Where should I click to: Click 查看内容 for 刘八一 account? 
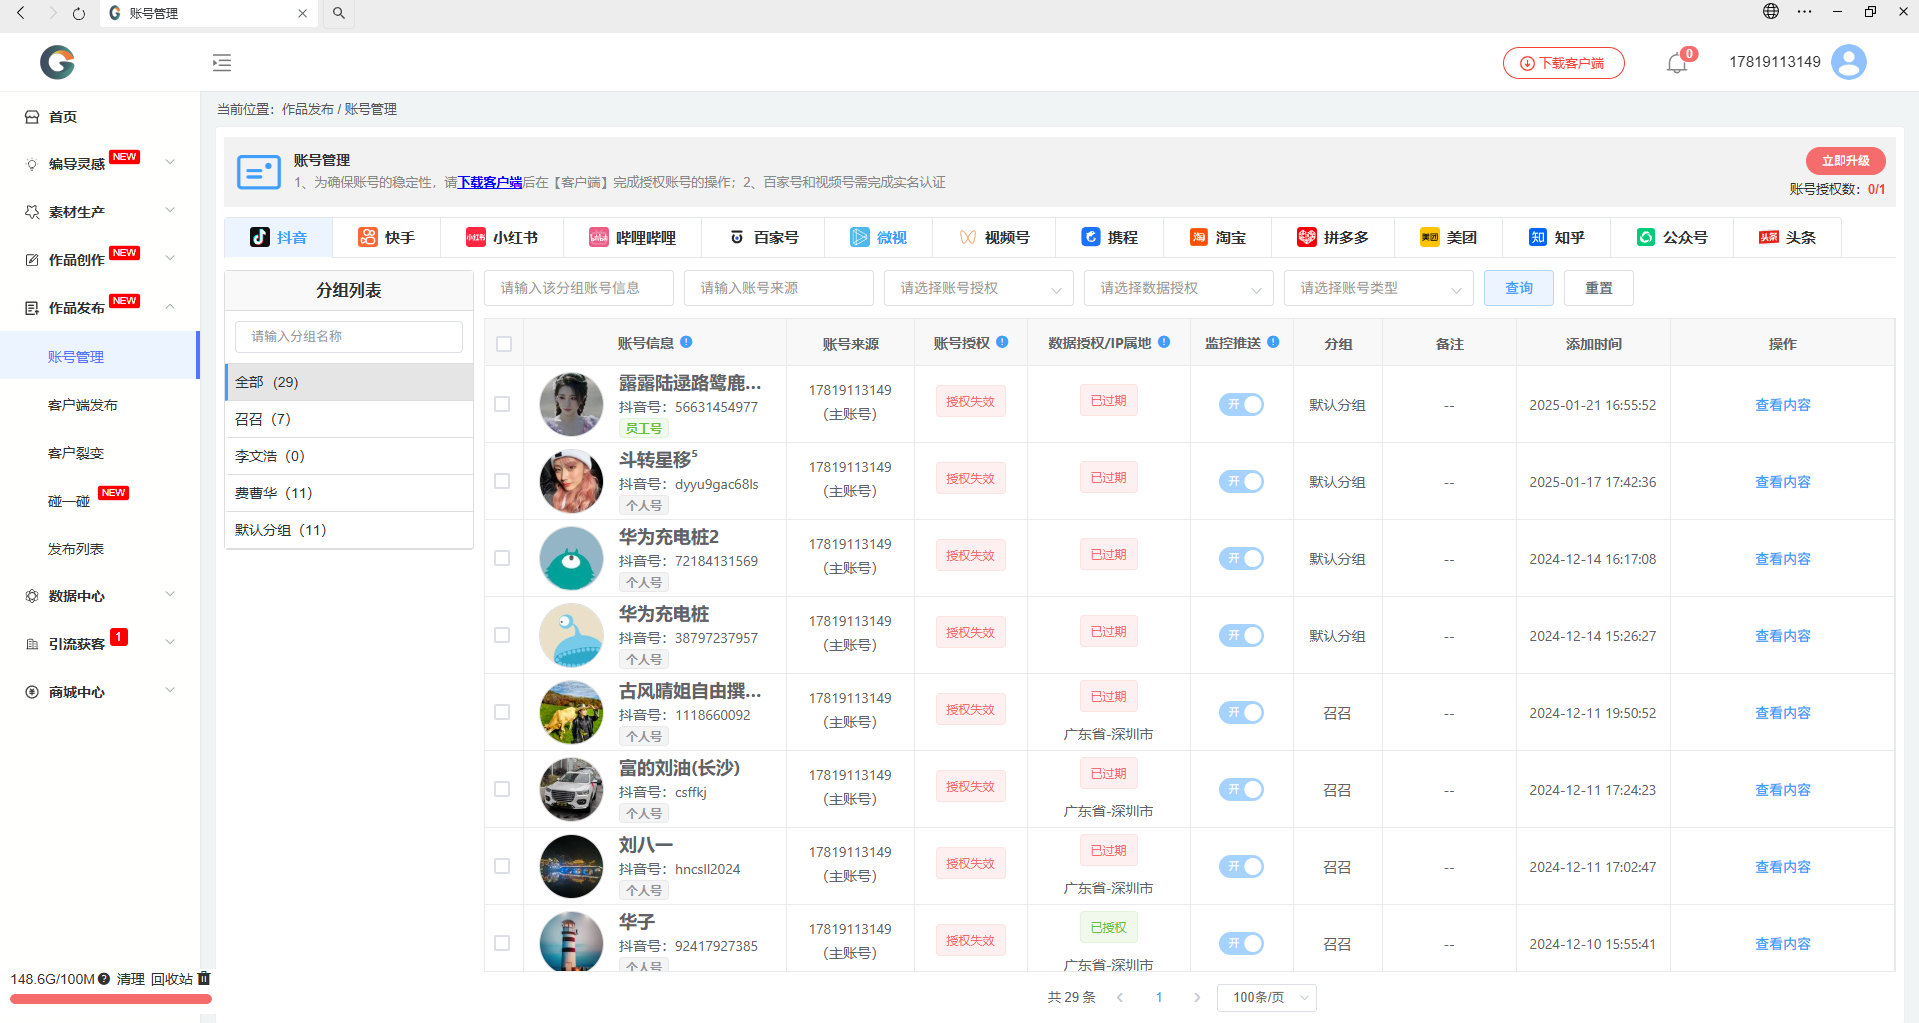[x=1782, y=867]
